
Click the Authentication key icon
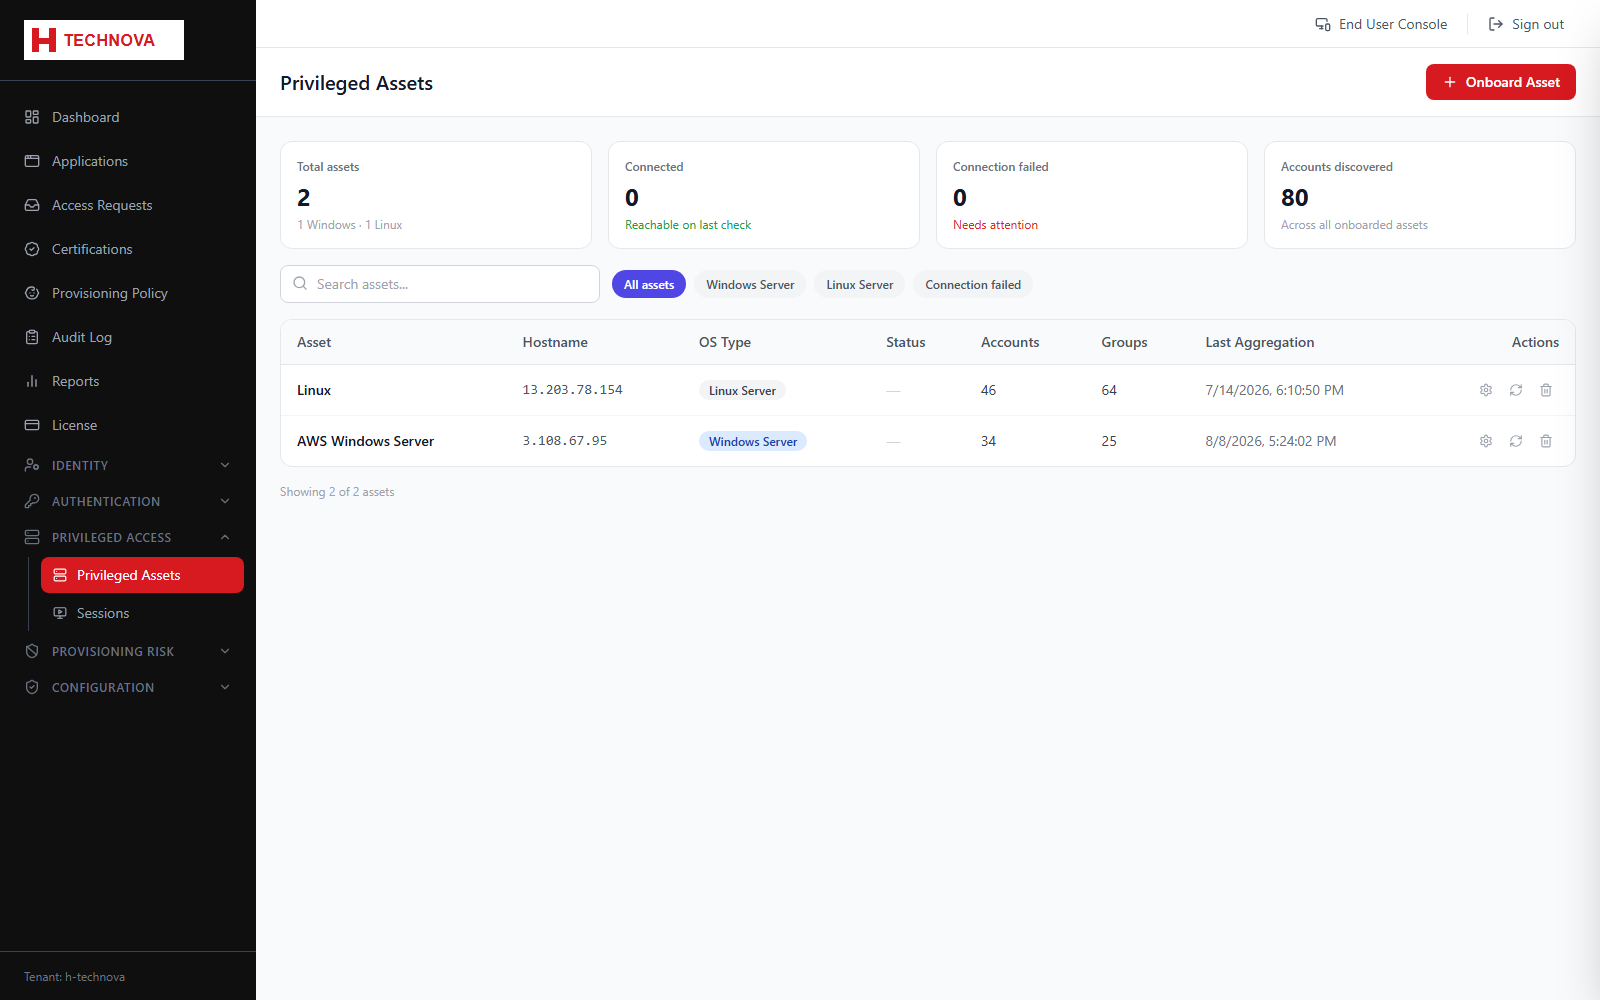(x=32, y=501)
